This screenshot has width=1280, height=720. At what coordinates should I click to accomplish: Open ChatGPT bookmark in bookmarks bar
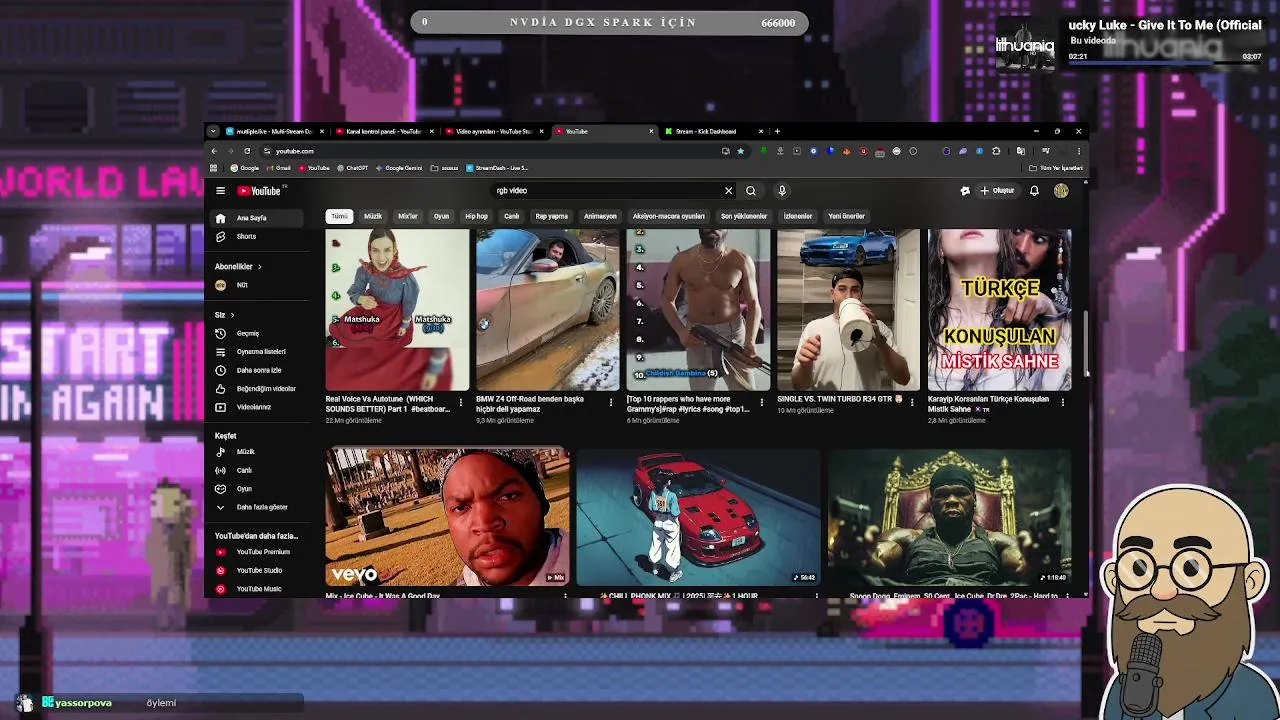tap(353, 168)
